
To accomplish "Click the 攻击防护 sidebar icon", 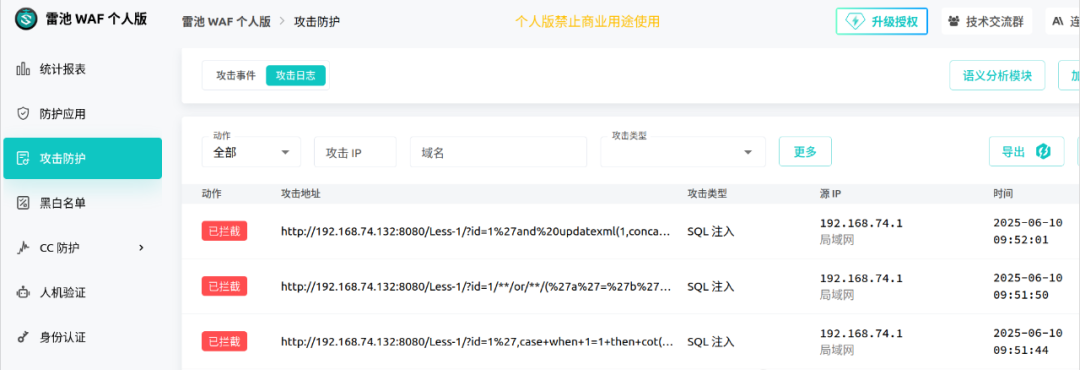I will coord(23,158).
